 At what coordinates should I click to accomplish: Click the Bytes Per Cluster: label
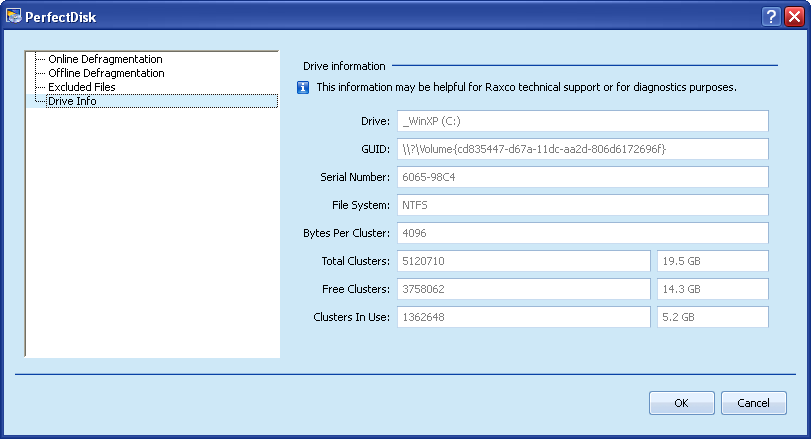click(x=347, y=233)
